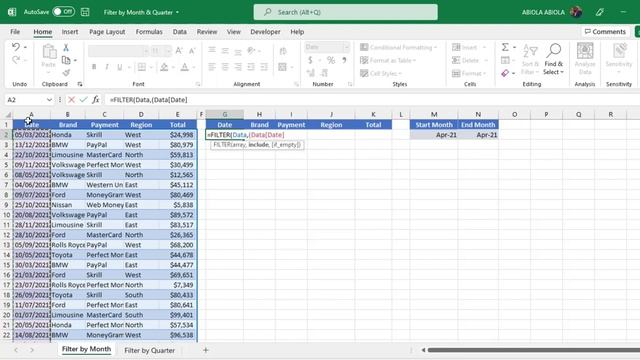Toggle Bold formatting
The image size is (640, 360).
[94, 67]
